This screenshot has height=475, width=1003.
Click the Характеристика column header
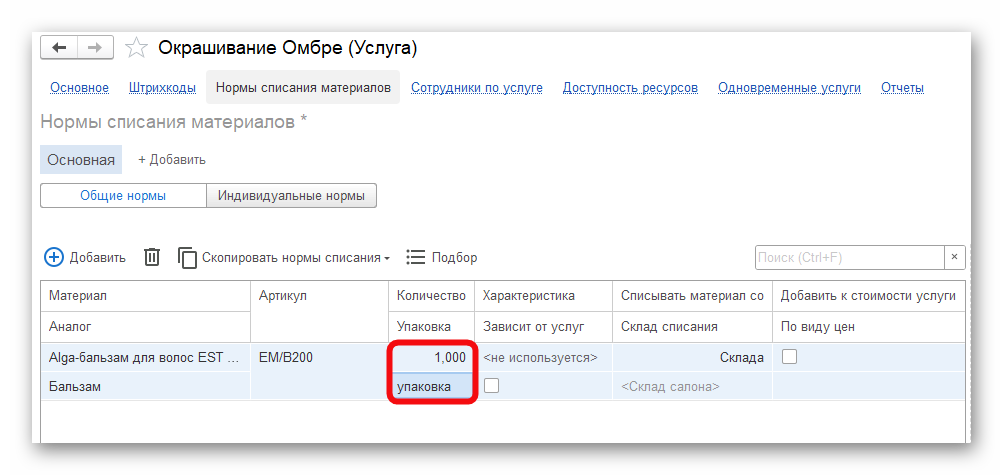tap(543, 295)
